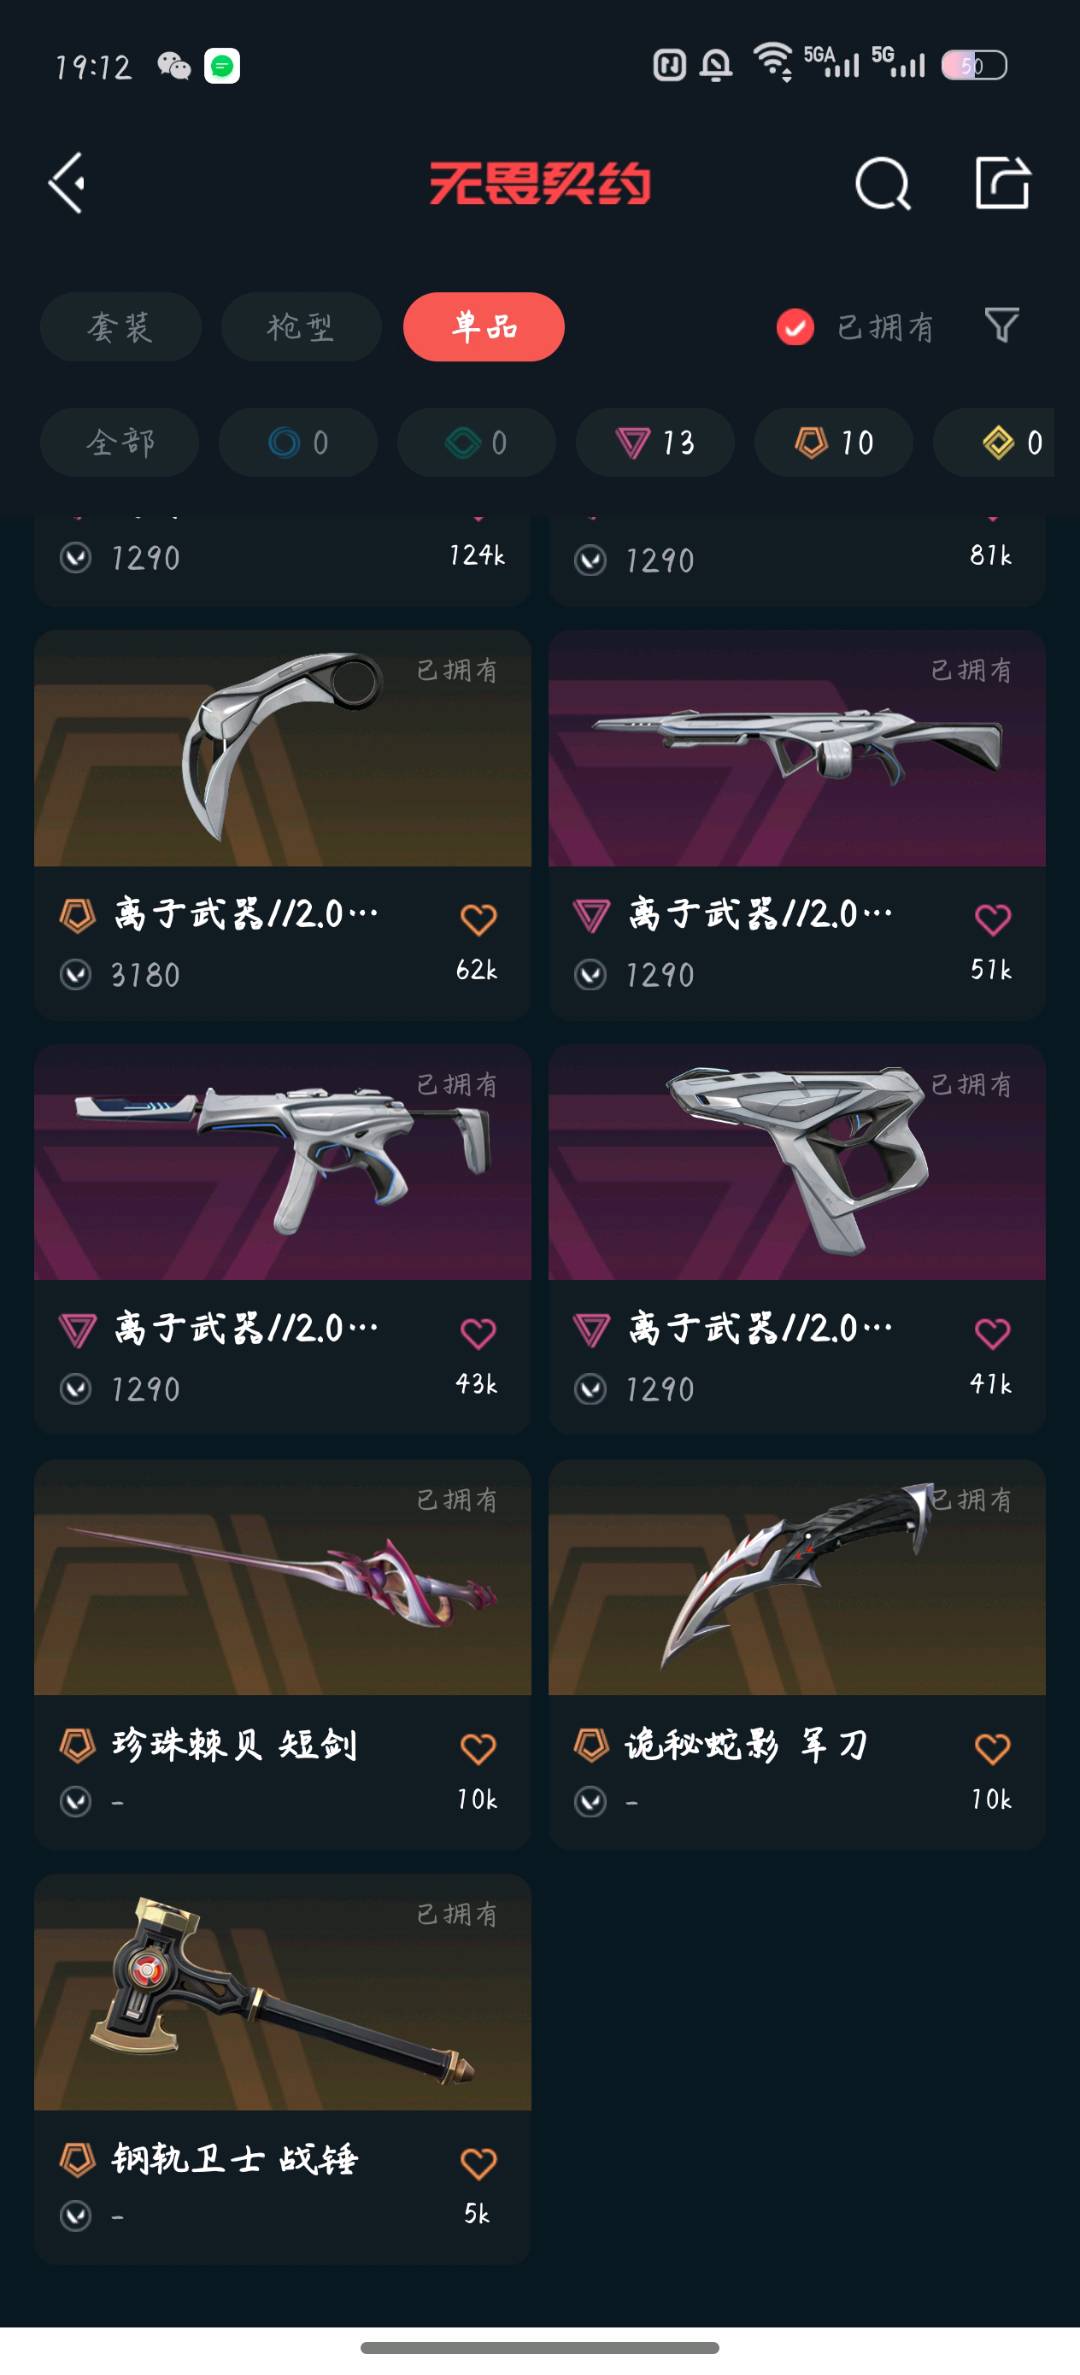Screen dimensions: 1080x2375
Task: Open search with the magnifier icon
Action: pyautogui.click(x=883, y=183)
